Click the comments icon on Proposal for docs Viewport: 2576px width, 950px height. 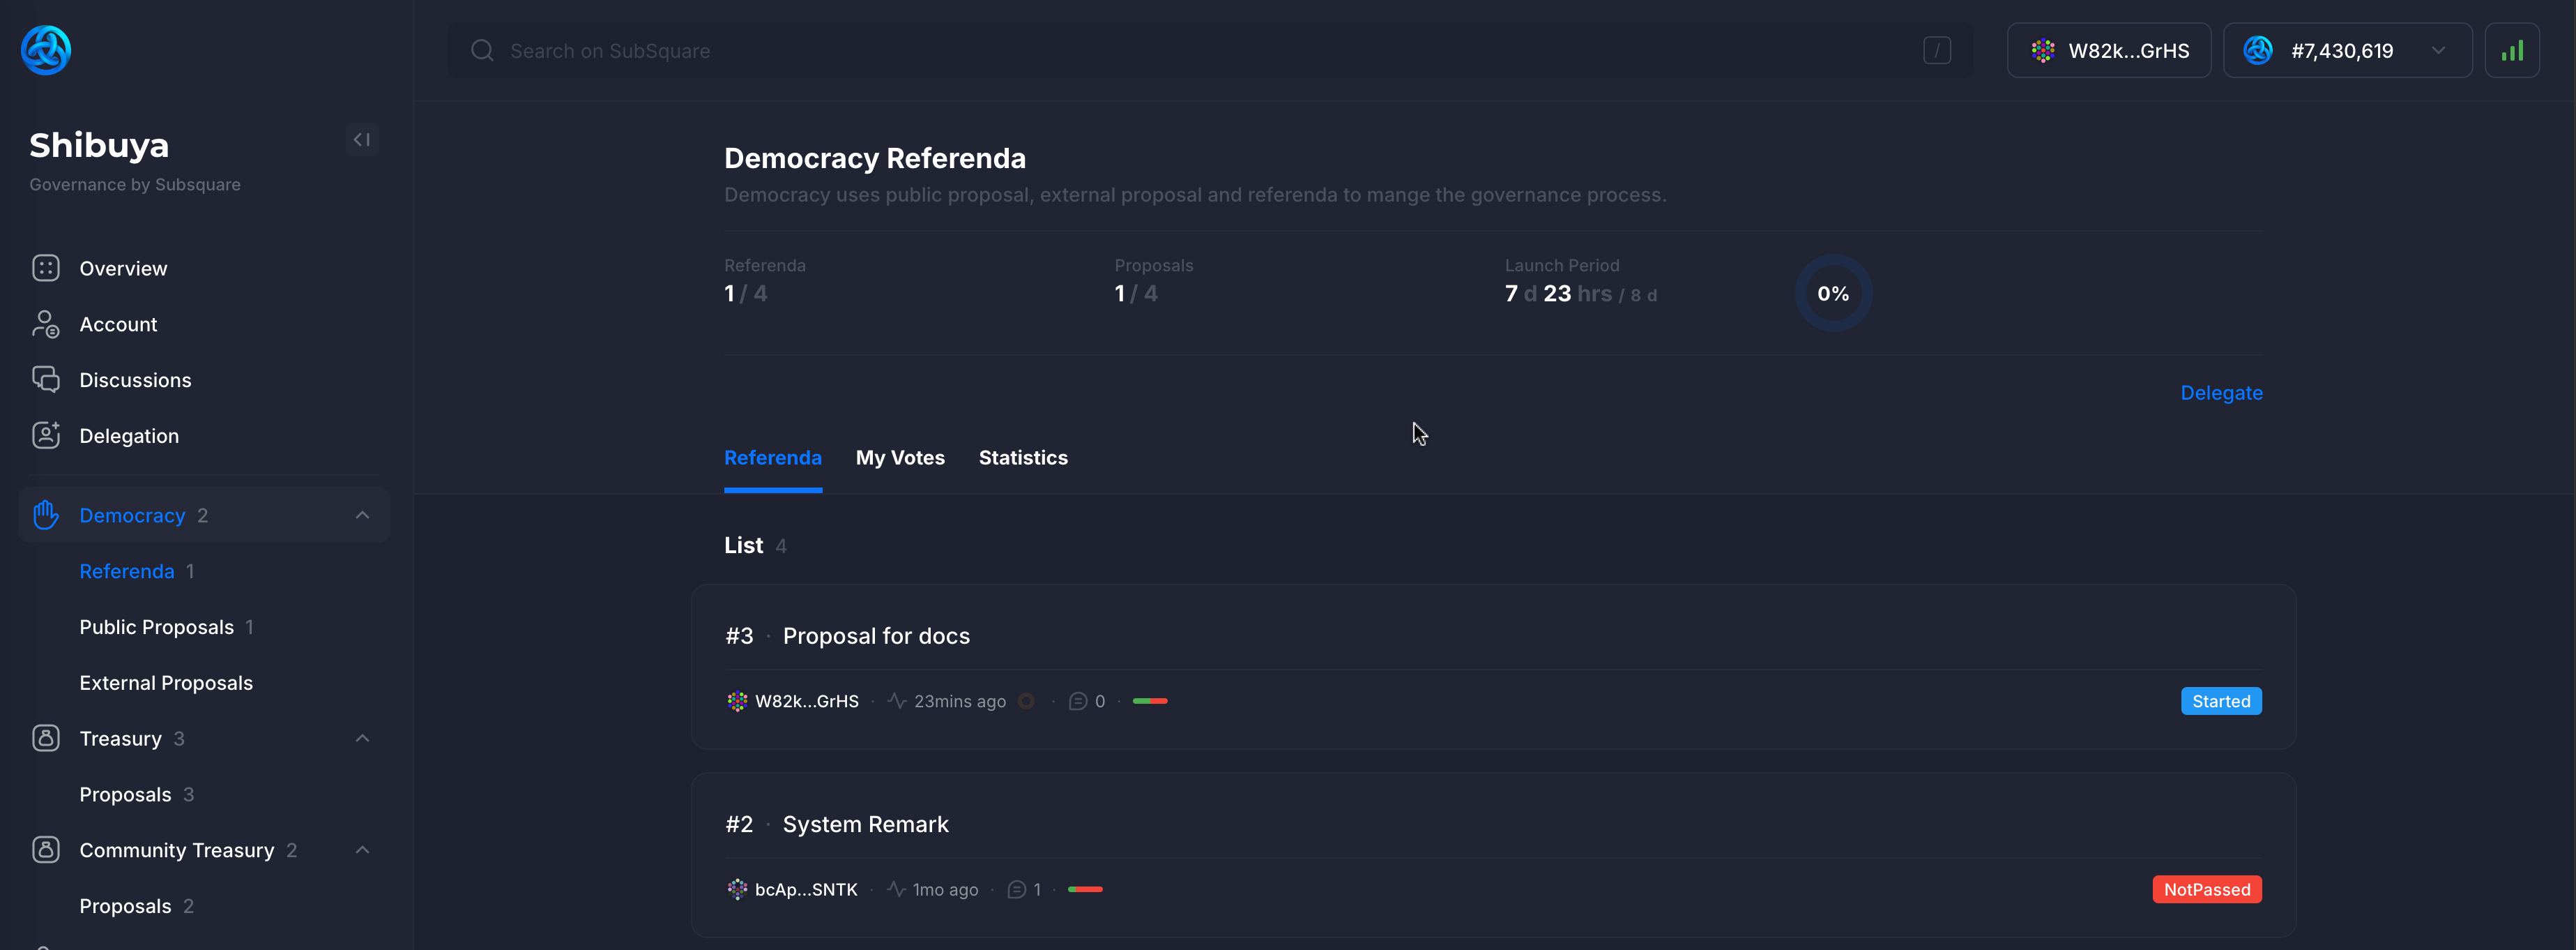[1077, 701]
